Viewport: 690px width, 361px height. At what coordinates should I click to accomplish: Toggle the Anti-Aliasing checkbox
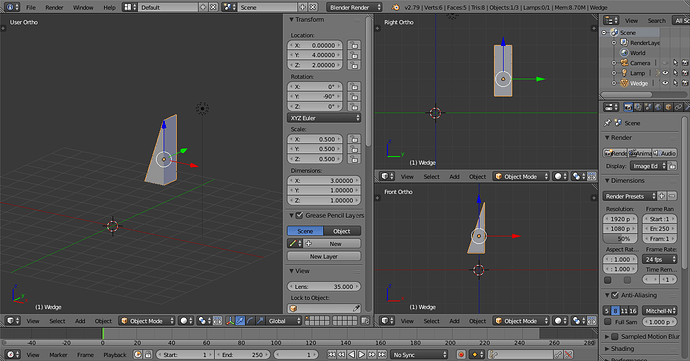click(x=615, y=295)
